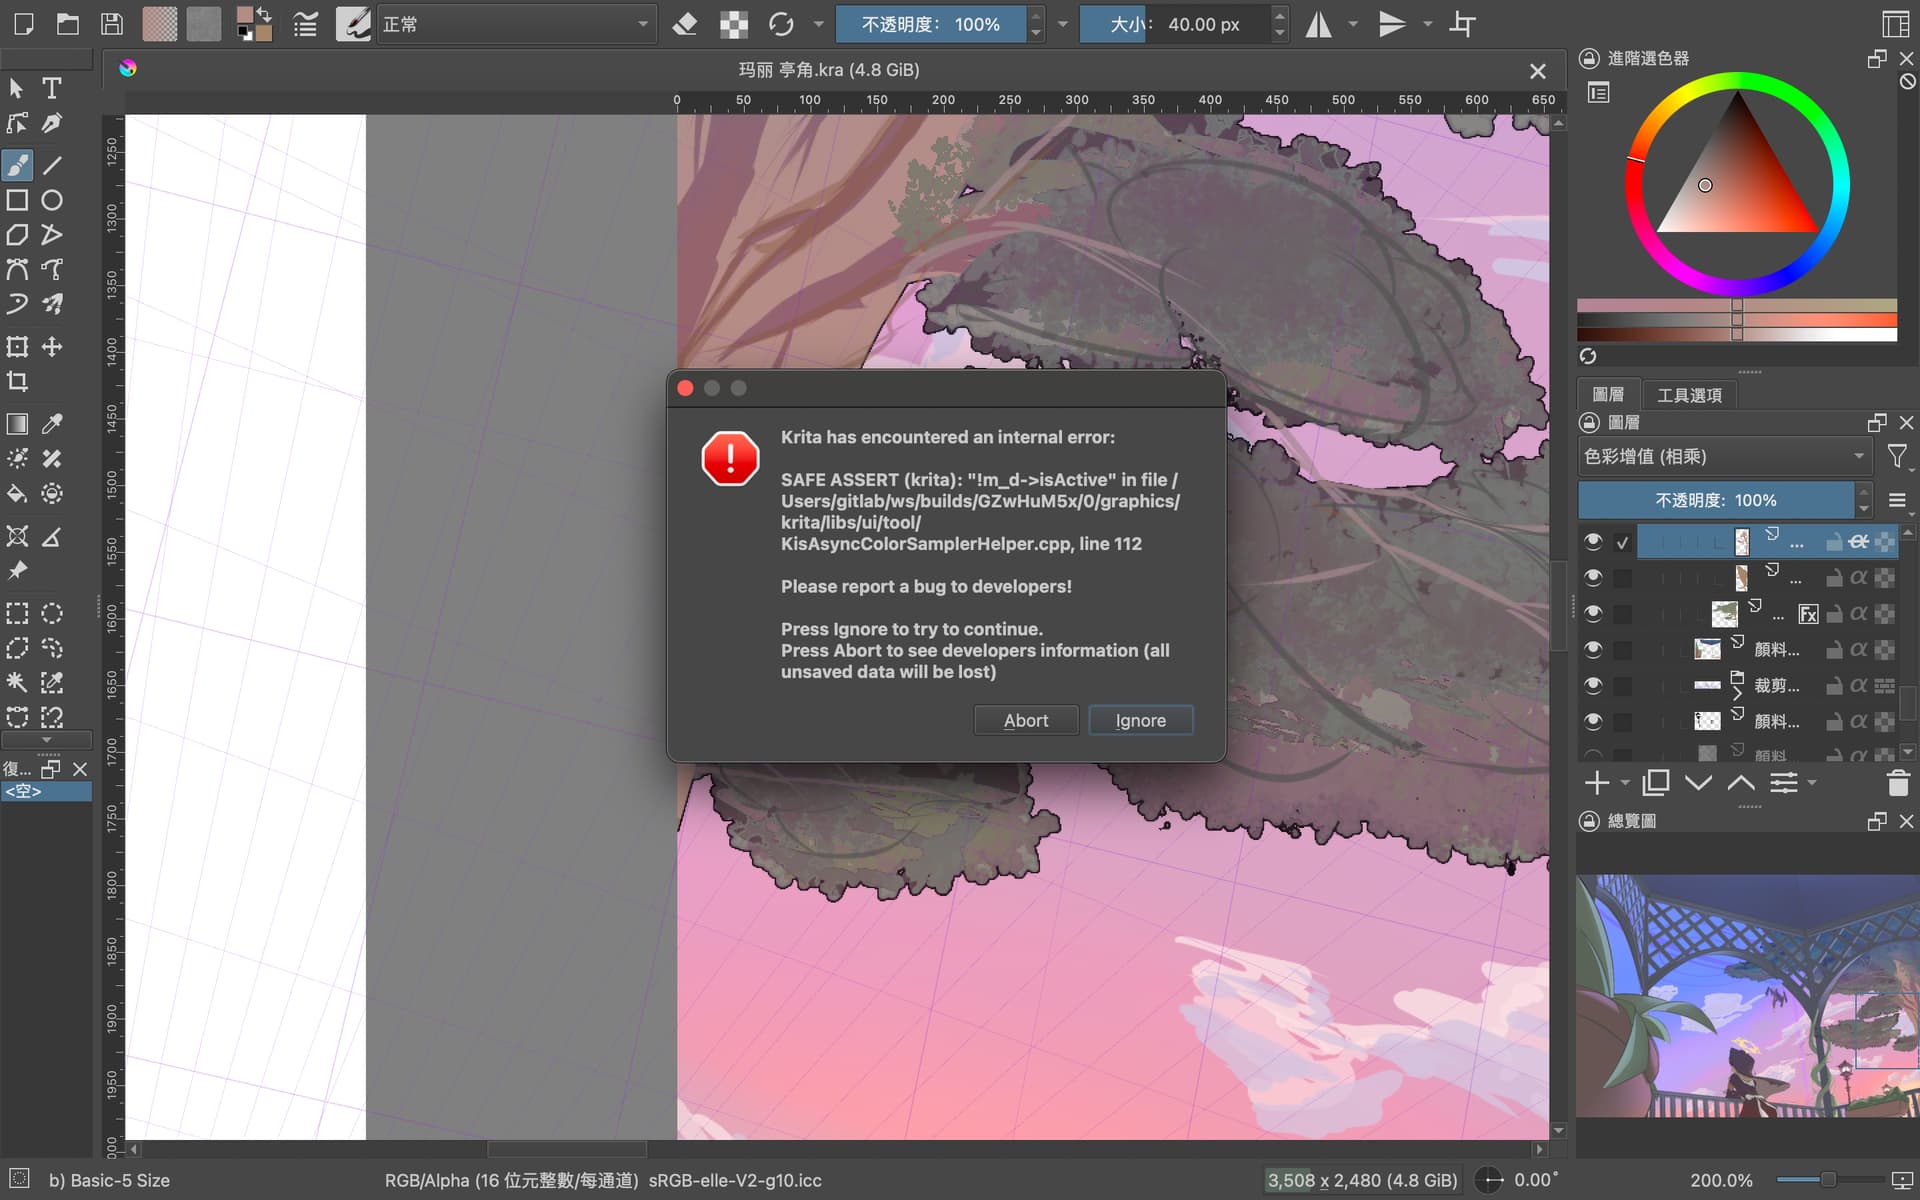Switch to the 工具選項 tab
This screenshot has width=1920, height=1200.
click(1689, 395)
